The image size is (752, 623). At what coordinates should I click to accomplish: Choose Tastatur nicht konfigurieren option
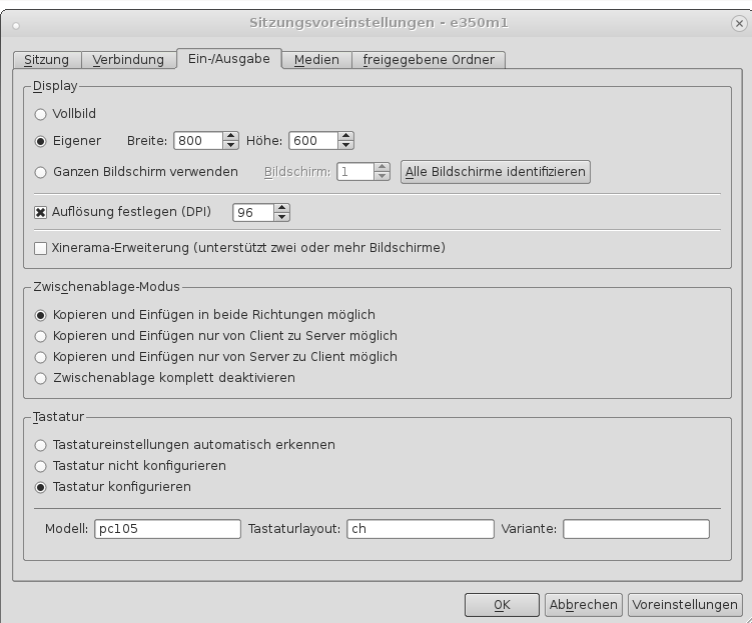[41, 466]
